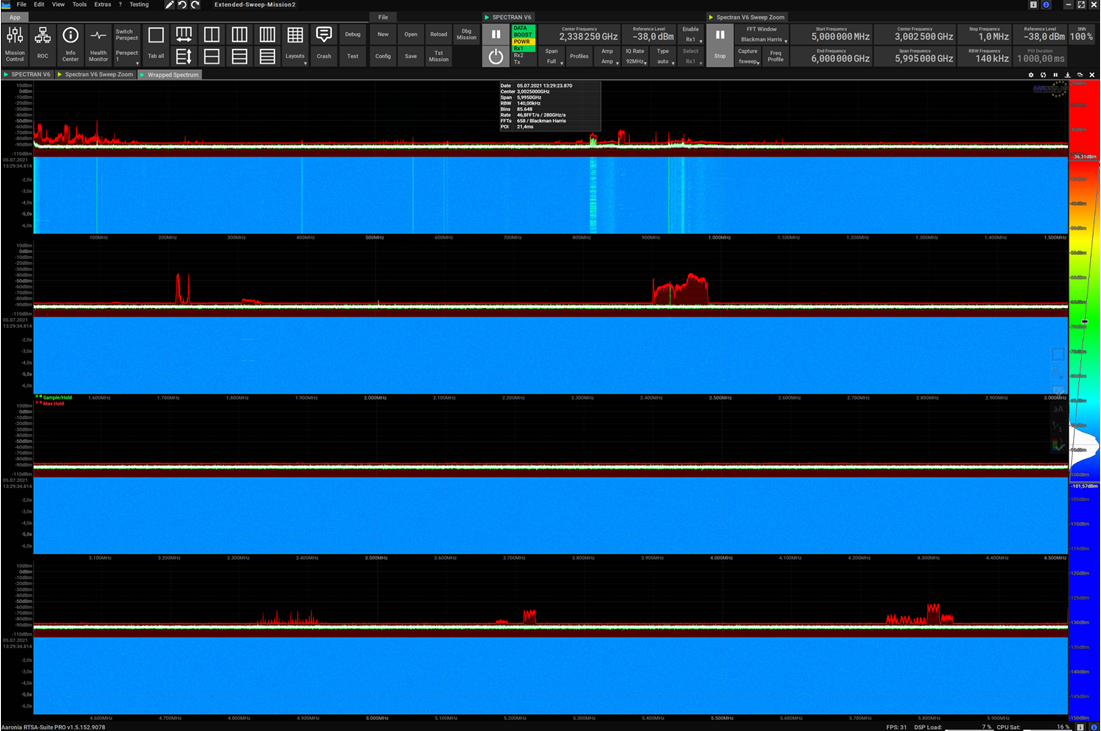1101x731 pixels.
Task: Open the Type auto dropdown
Action: coord(663,56)
